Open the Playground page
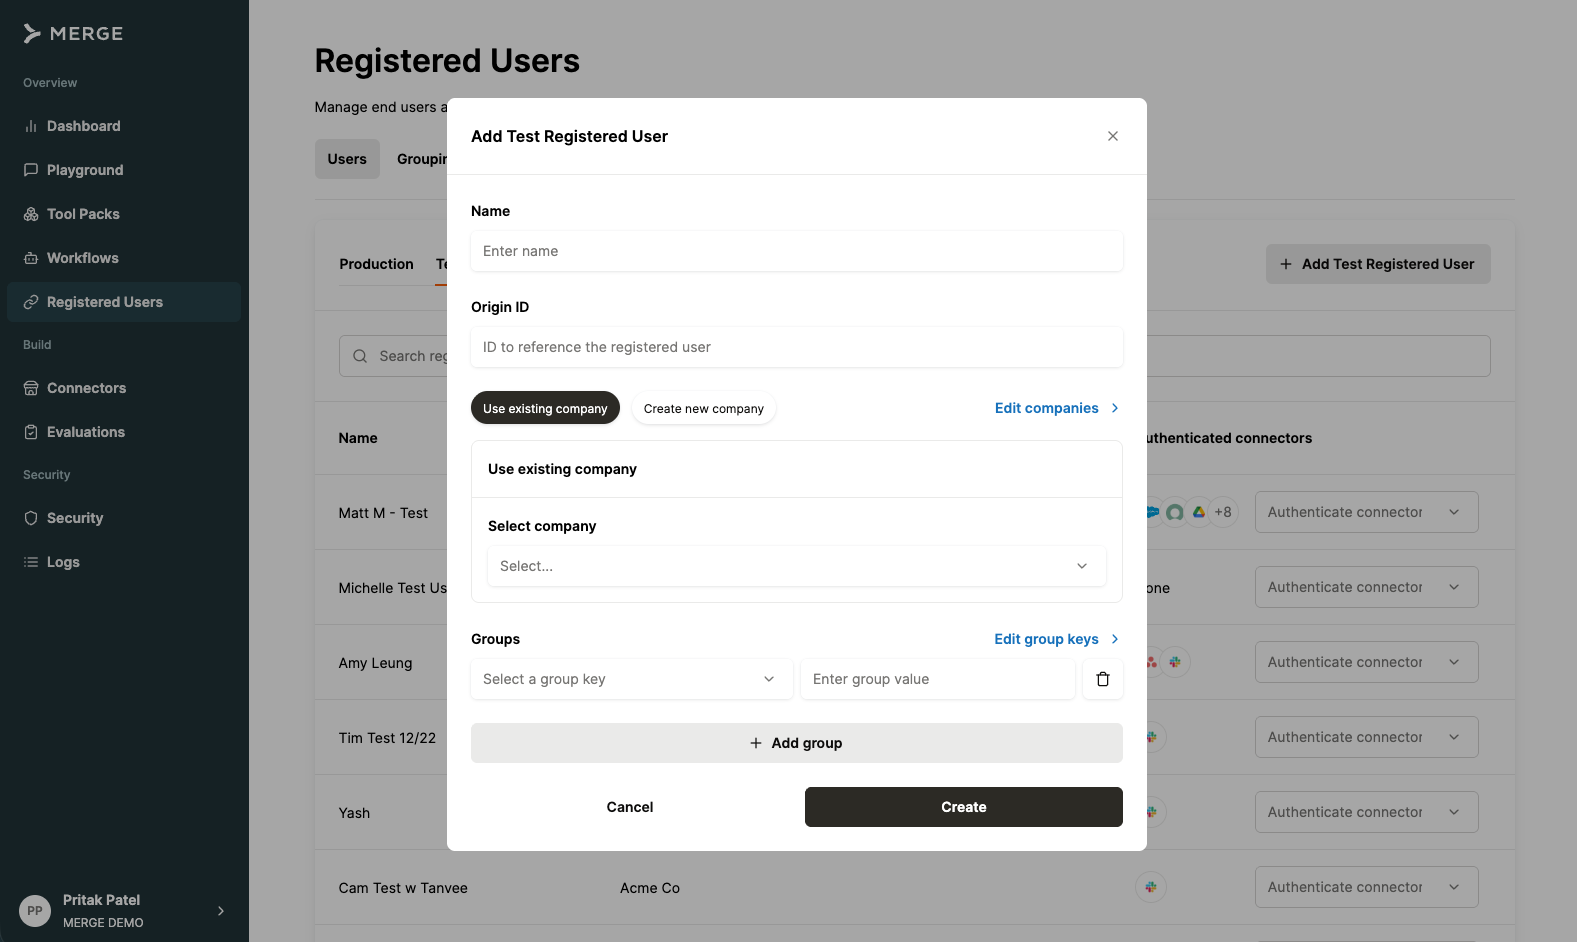The width and height of the screenshot is (1577, 942). click(124, 170)
